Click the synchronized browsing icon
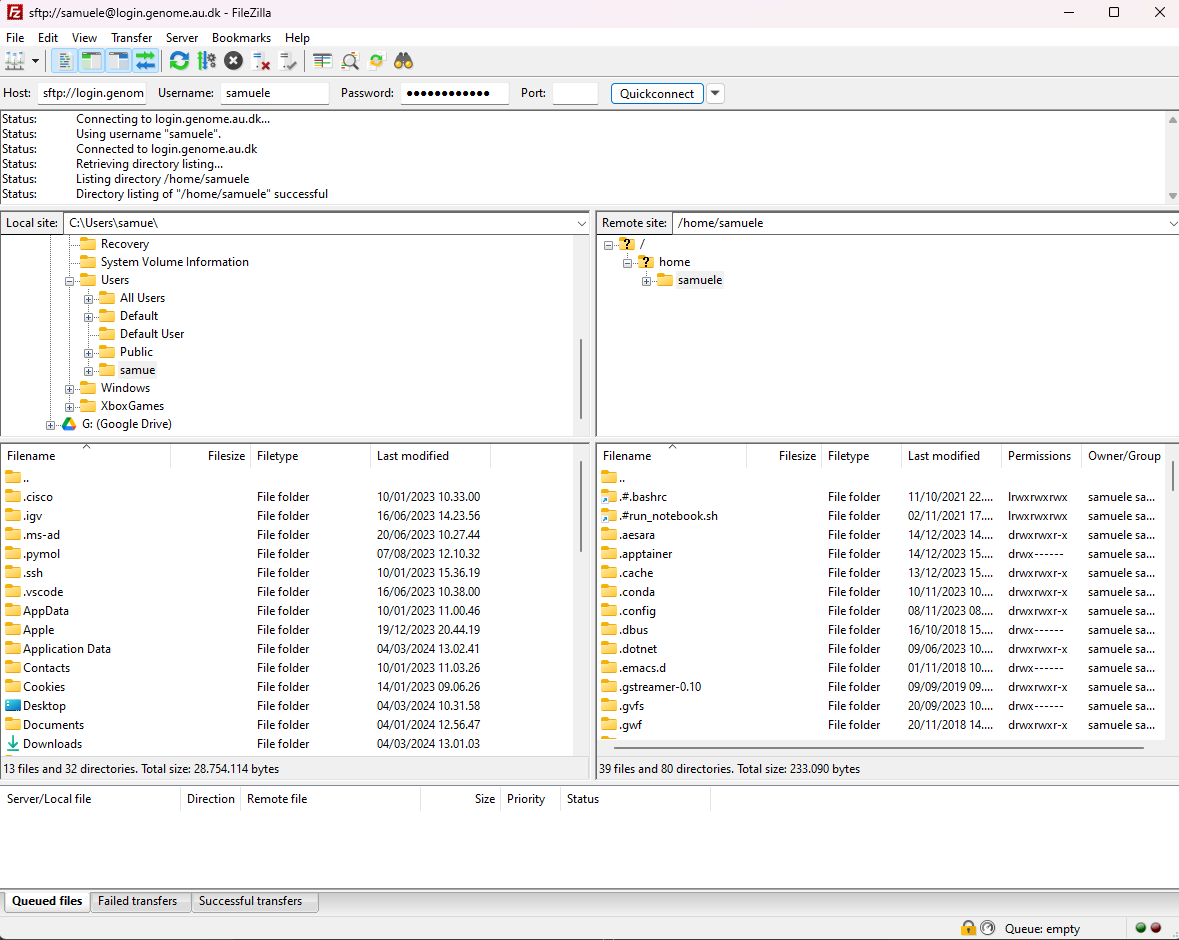 376,61
